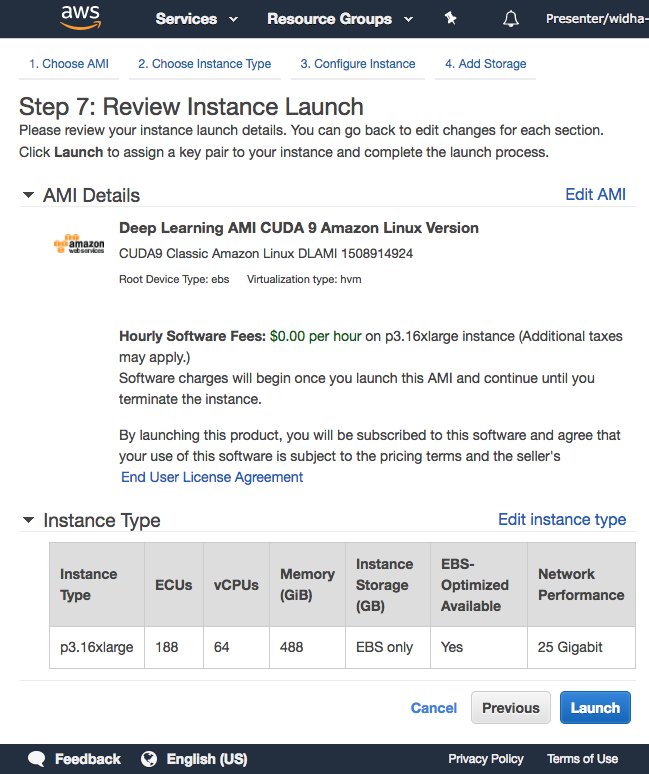649x774 pixels.
Task: Open step 4 Add Storage tab
Action: (x=486, y=64)
